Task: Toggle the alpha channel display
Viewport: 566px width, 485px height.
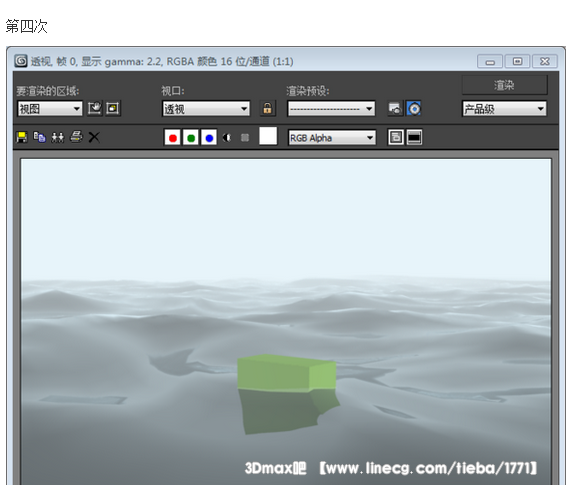Action: 227,137
